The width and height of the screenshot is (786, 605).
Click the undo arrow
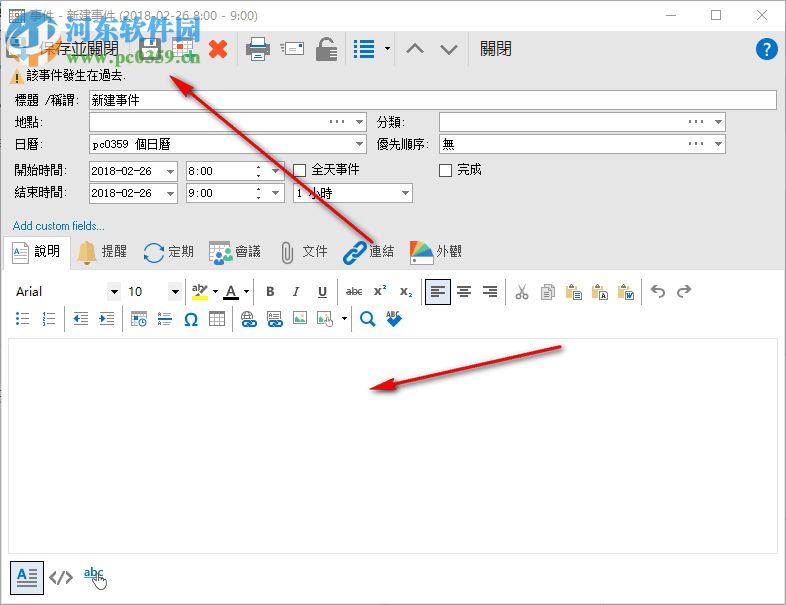(x=658, y=291)
